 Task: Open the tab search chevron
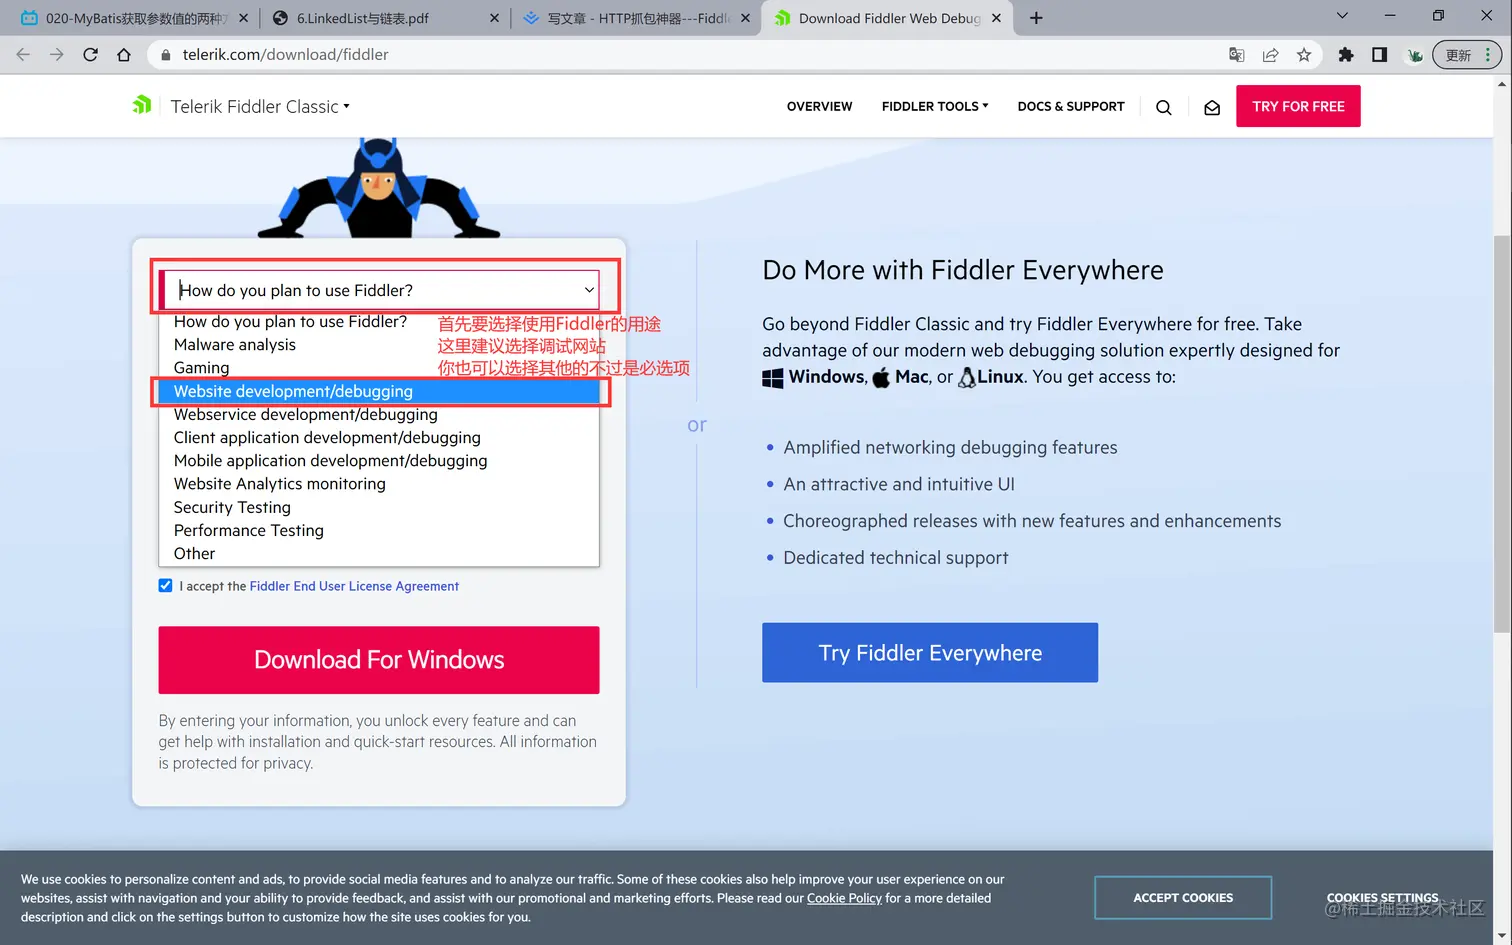pyautogui.click(x=1342, y=16)
